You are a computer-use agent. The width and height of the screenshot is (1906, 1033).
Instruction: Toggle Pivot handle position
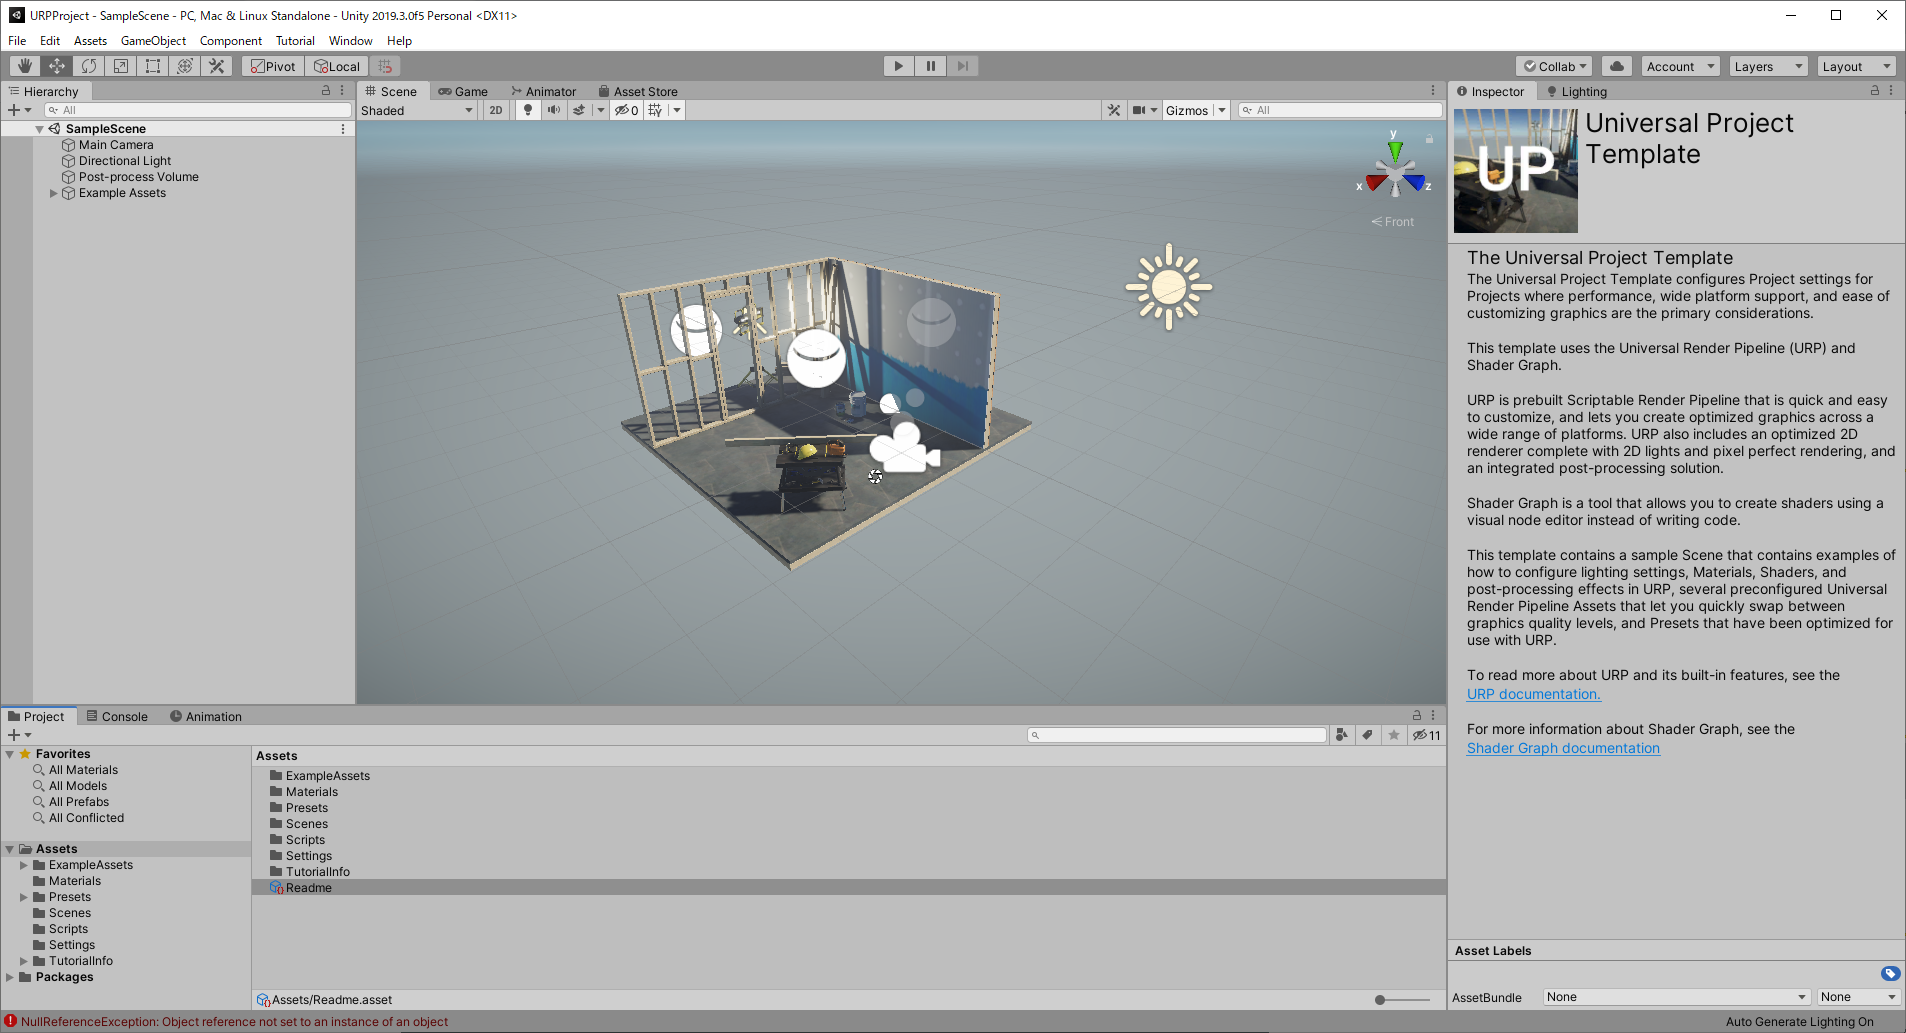(274, 66)
